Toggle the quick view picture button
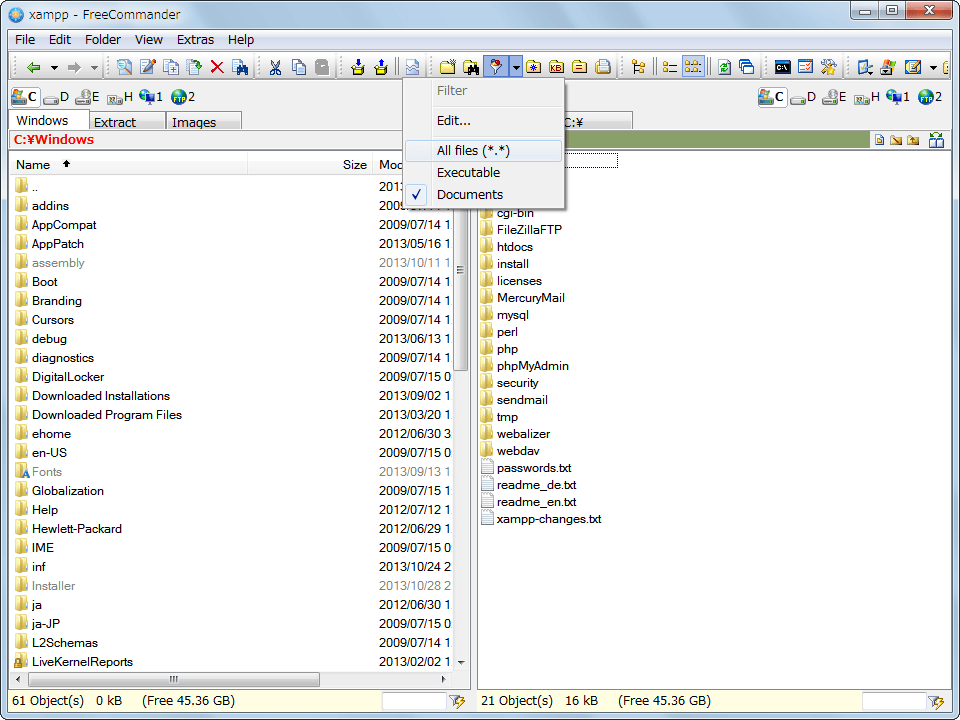 click(413, 67)
